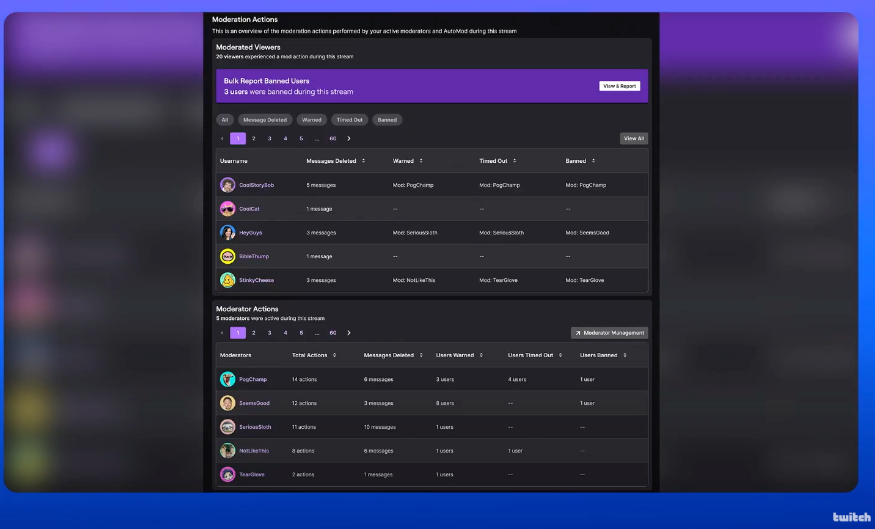Sort moderators by Messages Deleted arrows

click(421, 355)
